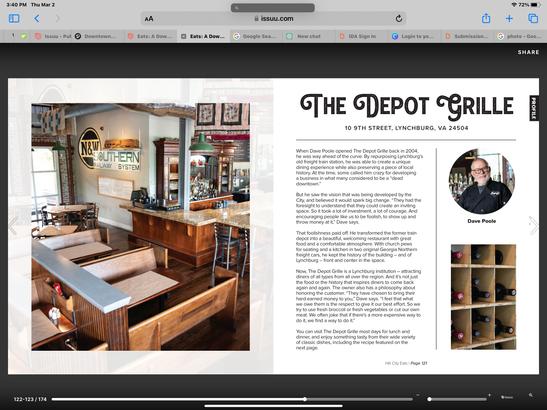The image size is (547, 410).
Task: Click the page progress slider handle
Action: [x=305, y=399]
